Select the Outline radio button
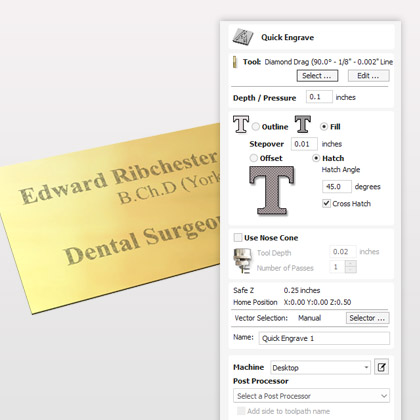 [256, 127]
